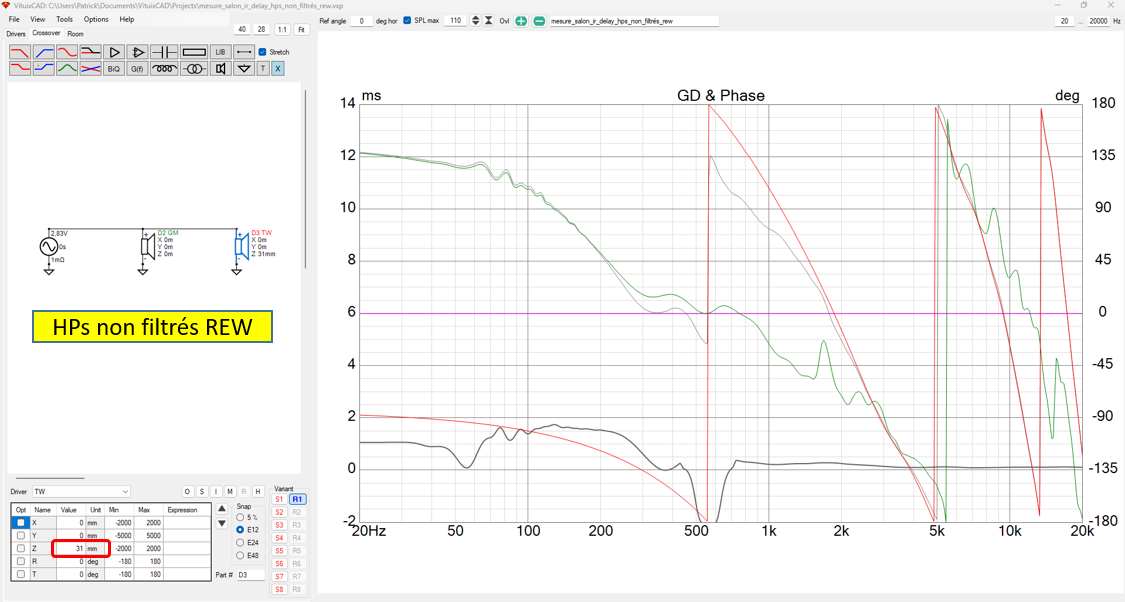Open the overlay name combo box
Screen dimensions: 1125x602
(x=633, y=21)
